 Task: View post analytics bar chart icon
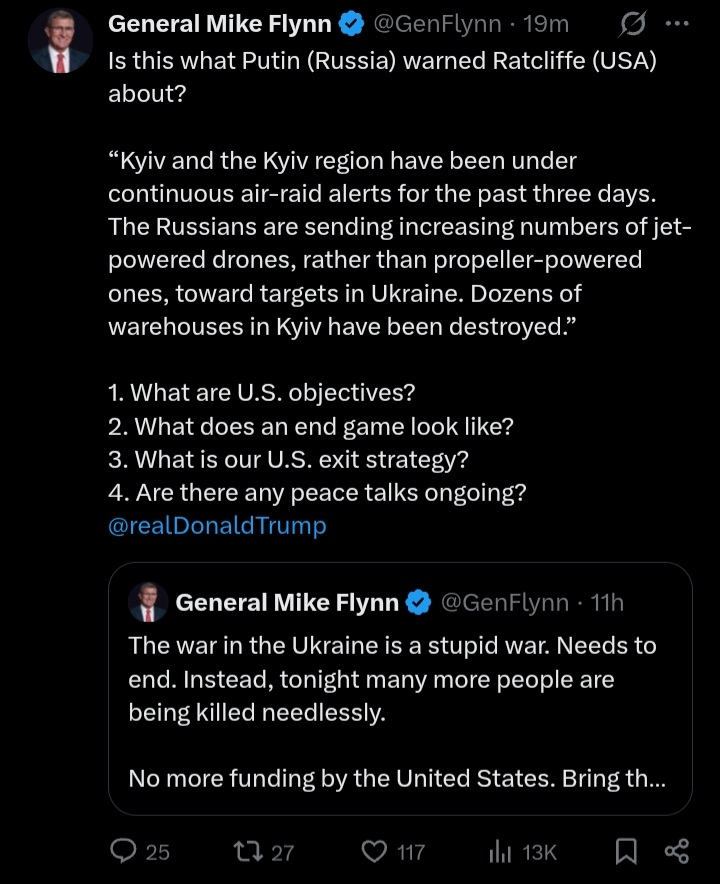click(x=500, y=851)
